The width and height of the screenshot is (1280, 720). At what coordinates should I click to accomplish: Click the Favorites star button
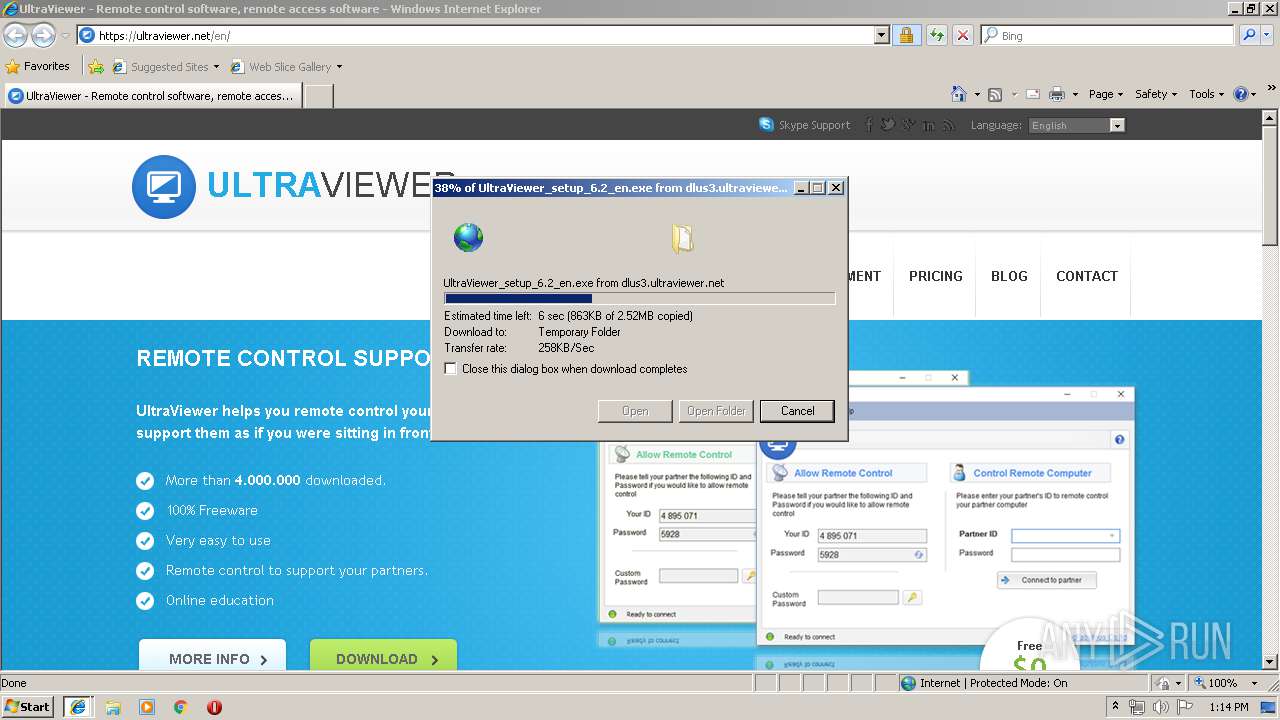tap(38, 66)
